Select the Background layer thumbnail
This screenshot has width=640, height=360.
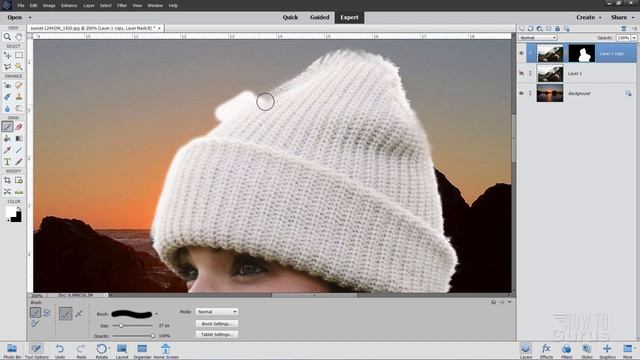coord(550,93)
